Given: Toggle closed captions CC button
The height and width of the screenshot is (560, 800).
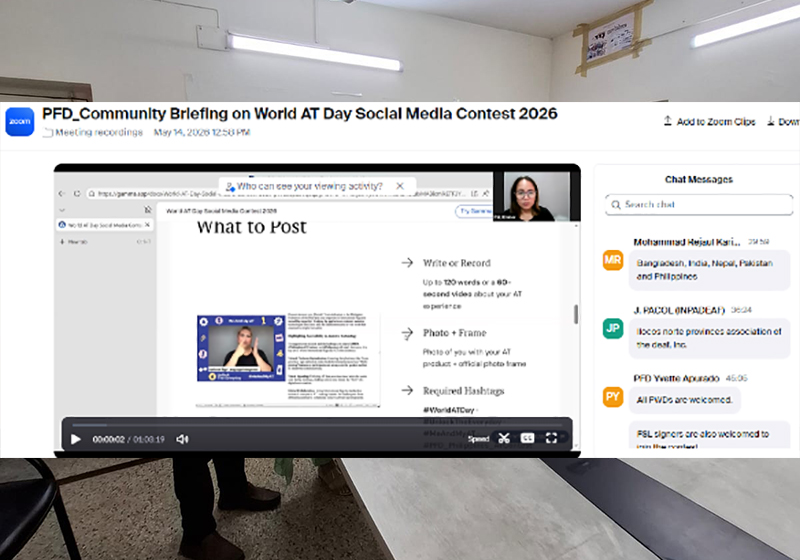Looking at the screenshot, I should pos(527,438).
